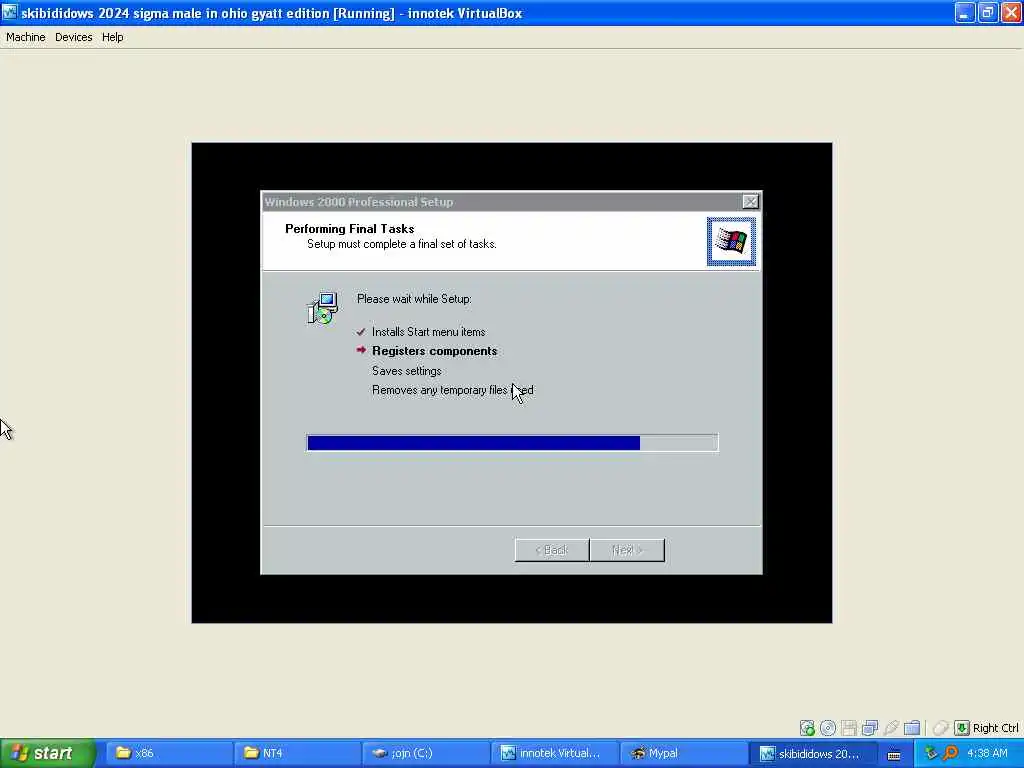Click the red arrow beside Registers components
Viewport: 1024px width, 768px height.
click(x=361, y=350)
